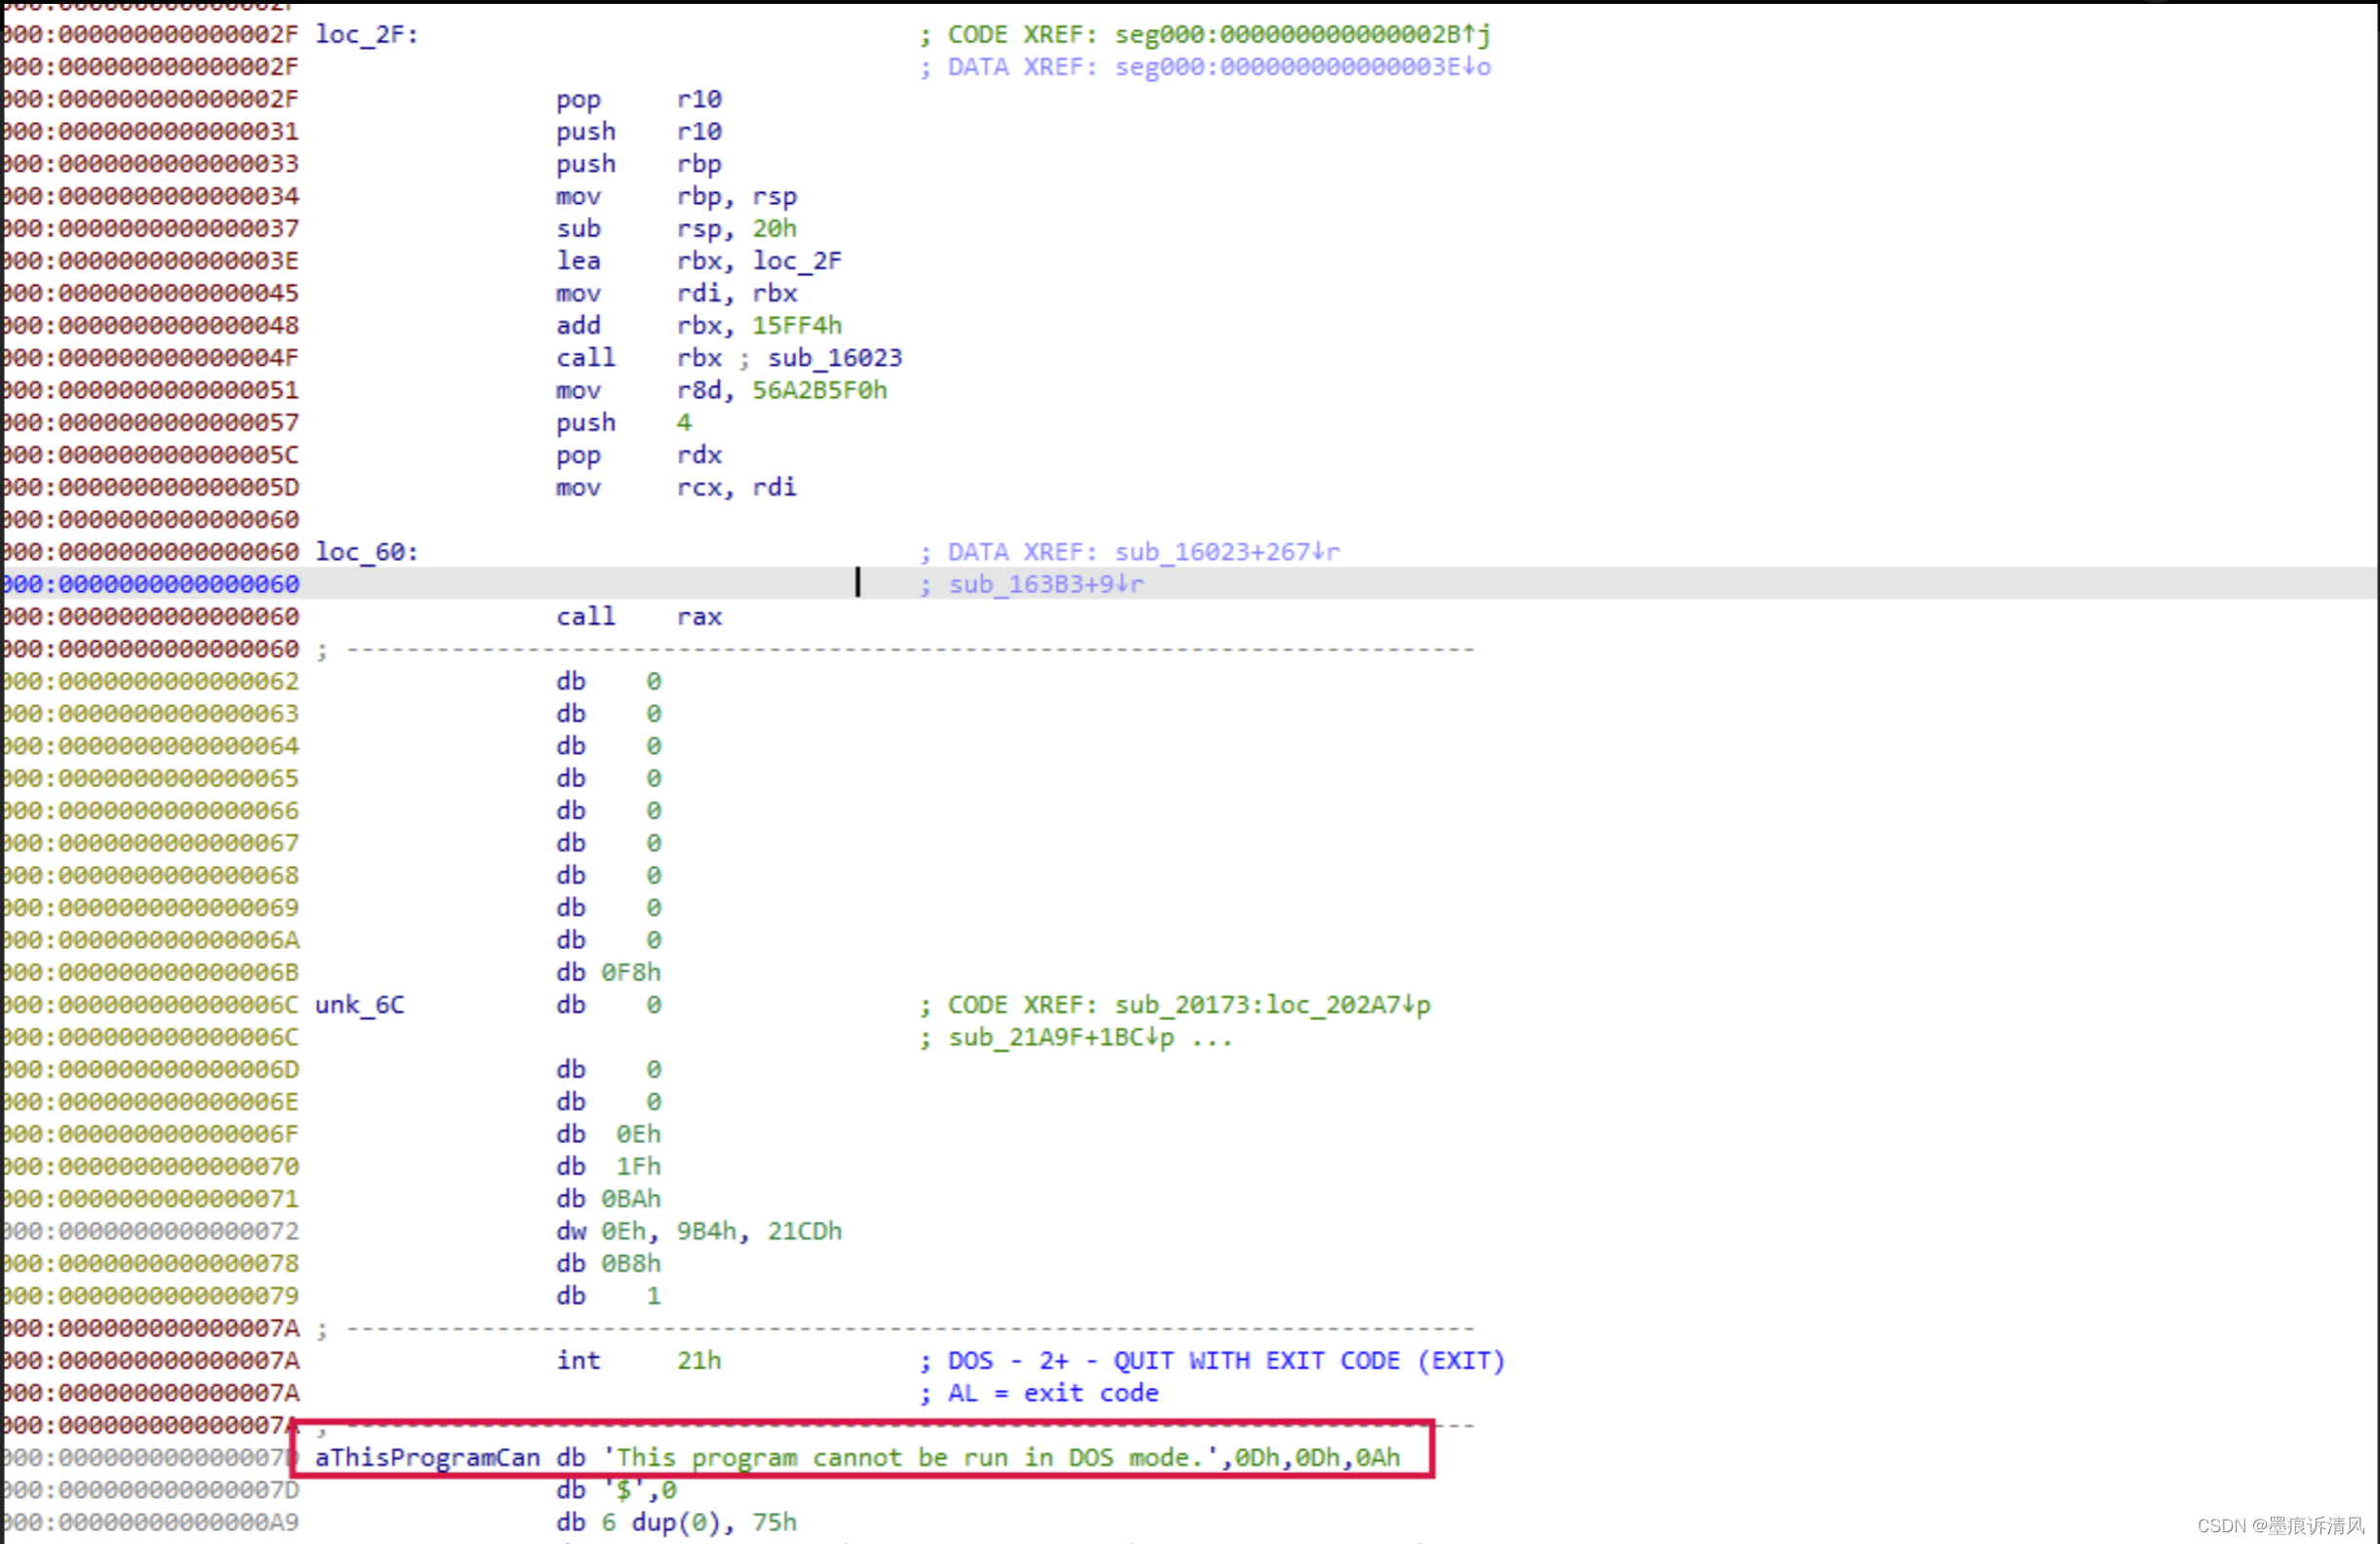2380x1544 pixels.
Task: Click the call rax instruction
Action: click(638, 617)
